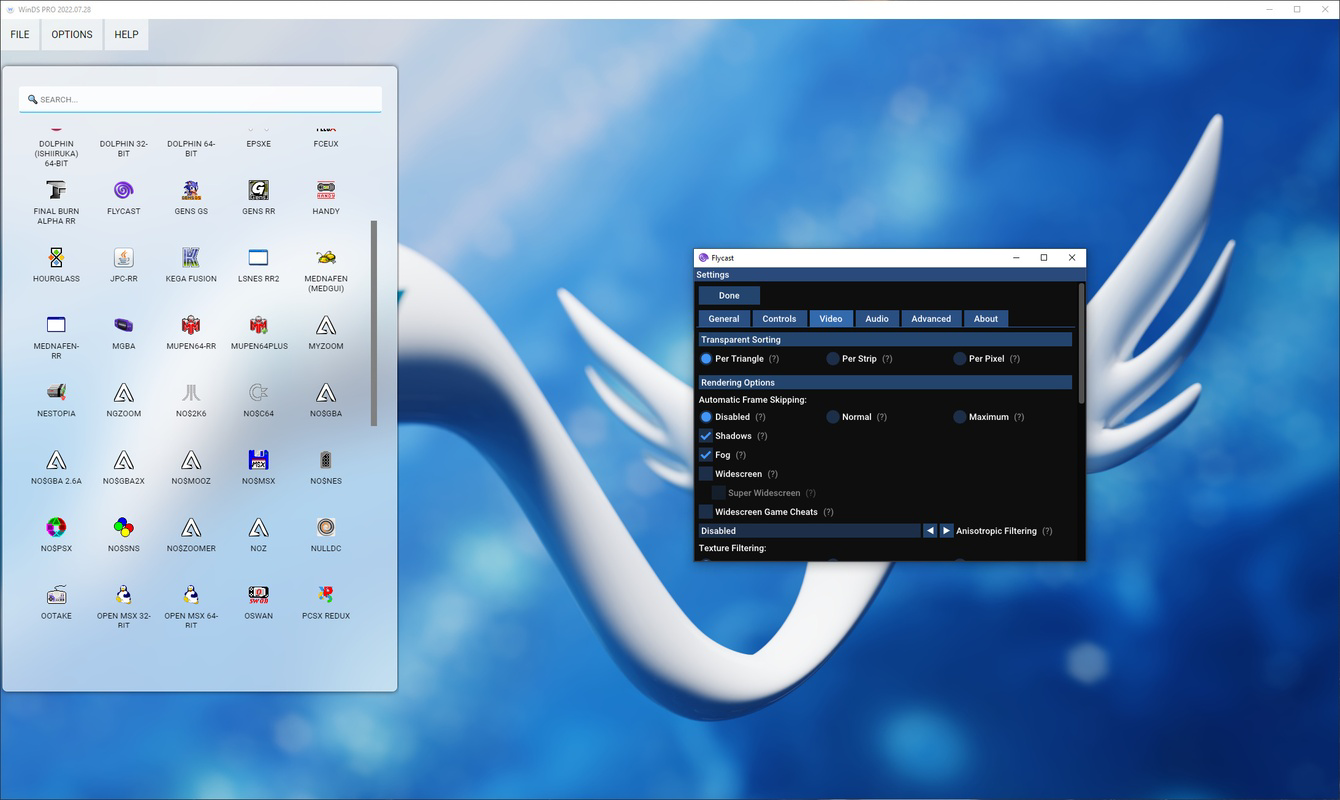
Task: Open the JPC-RR Java icon
Action: [x=123, y=257]
